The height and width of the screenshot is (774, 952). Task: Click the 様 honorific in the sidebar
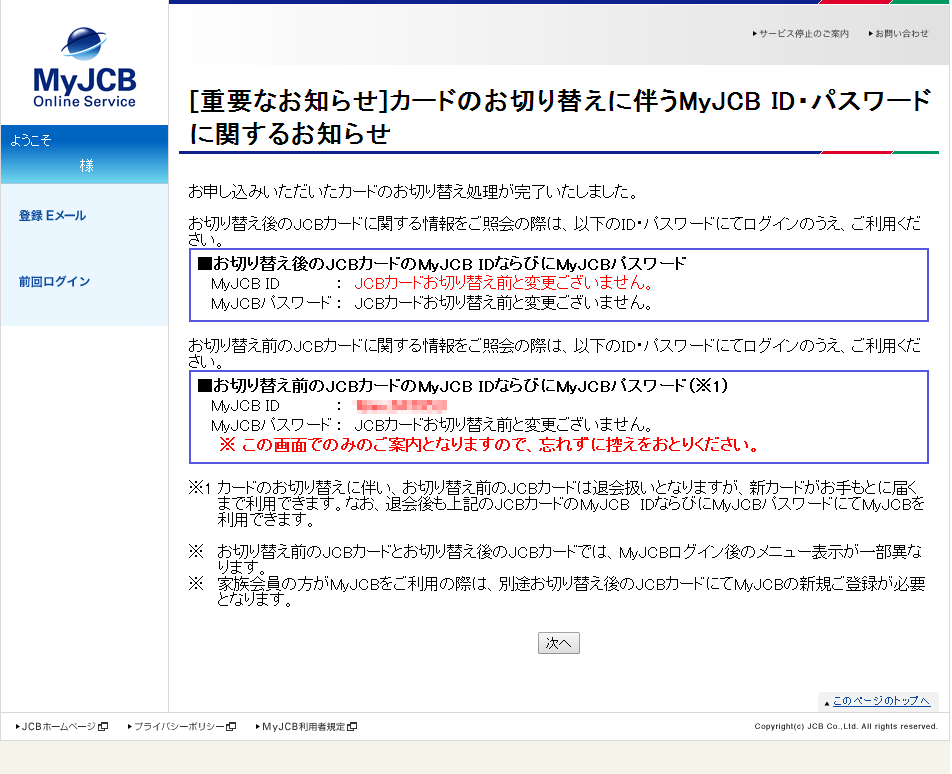(x=86, y=166)
